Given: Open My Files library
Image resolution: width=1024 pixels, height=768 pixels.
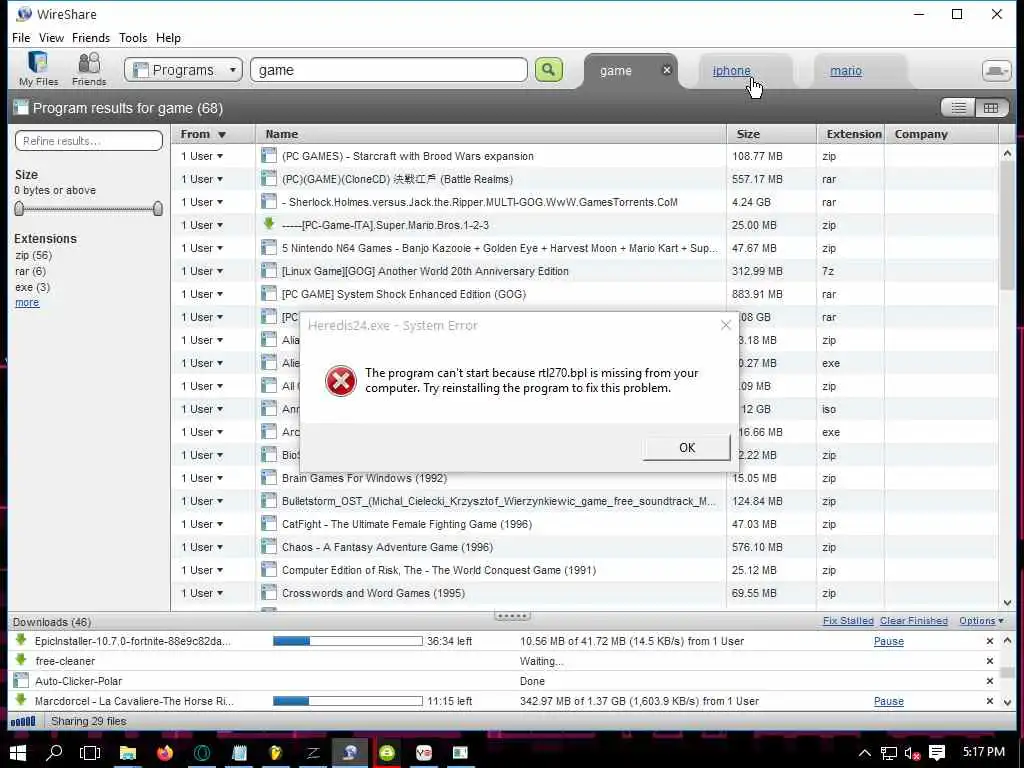Looking at the screenshot, I should [x=38, y=69].
